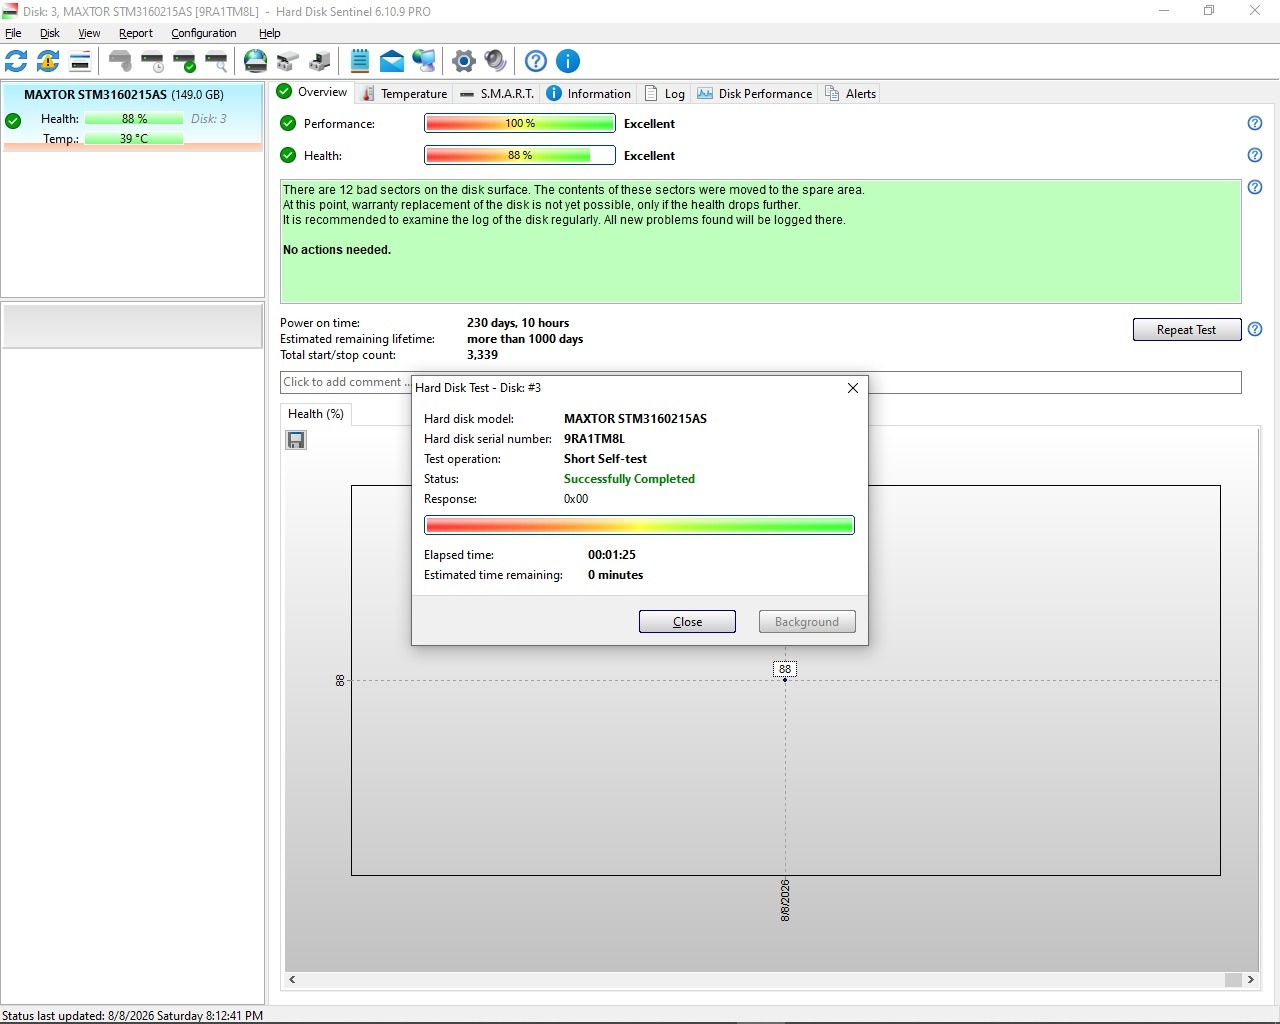The height and width of the screenshot is (1024, 1280).
Task: Click the help icon next to Repeat Test
Action: pos(1255,329)
